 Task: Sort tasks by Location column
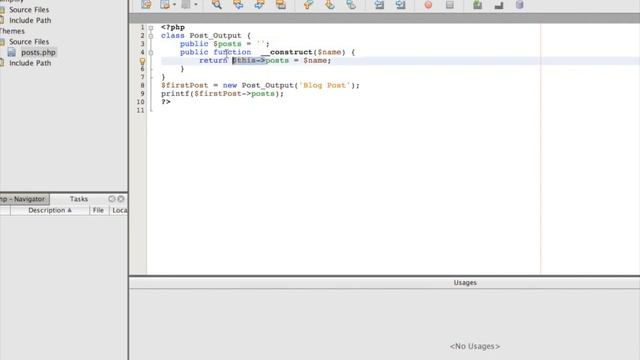click(119, 210)
